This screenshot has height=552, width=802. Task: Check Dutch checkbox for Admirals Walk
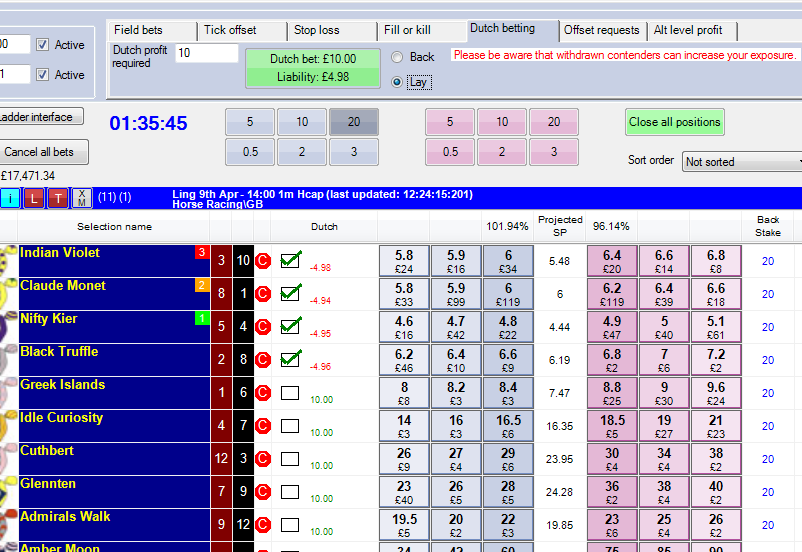pyautogui.click(x=290, y=525)
